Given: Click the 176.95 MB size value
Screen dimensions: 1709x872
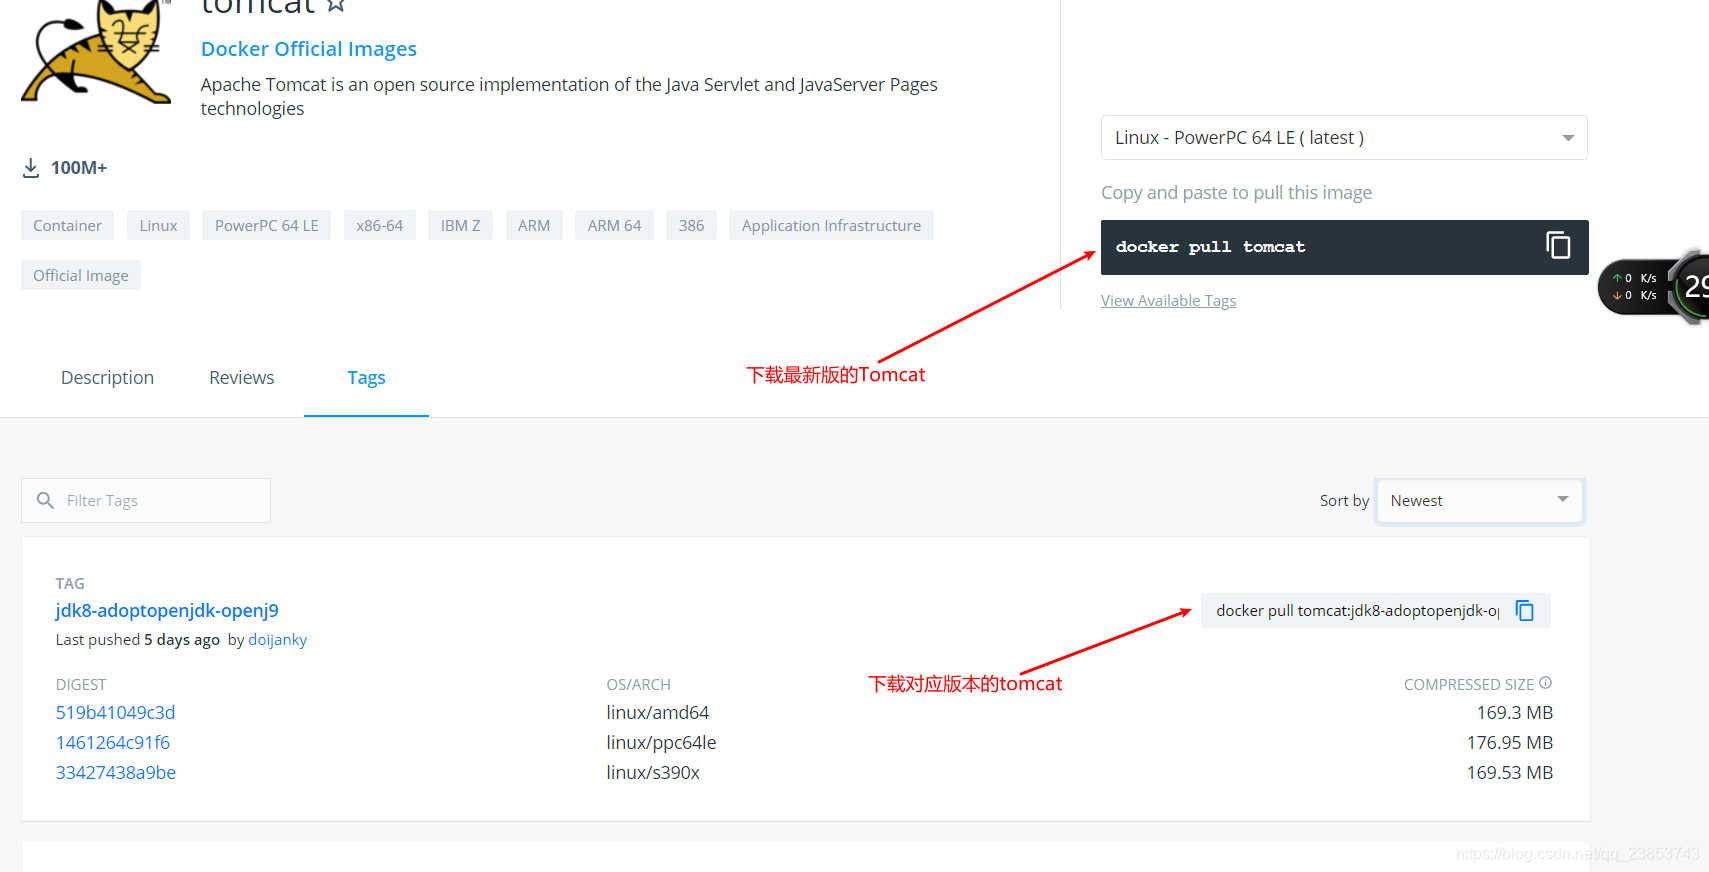Looking at the screenshot, I should (x=1510, y=743).
